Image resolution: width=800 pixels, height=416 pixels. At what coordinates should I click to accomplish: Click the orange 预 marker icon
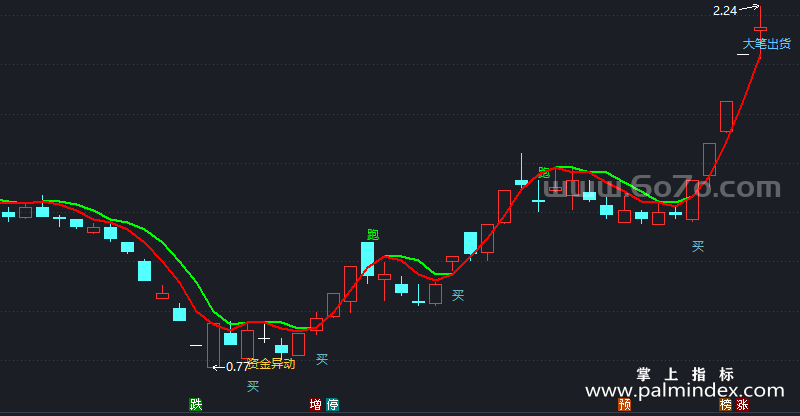624,404
